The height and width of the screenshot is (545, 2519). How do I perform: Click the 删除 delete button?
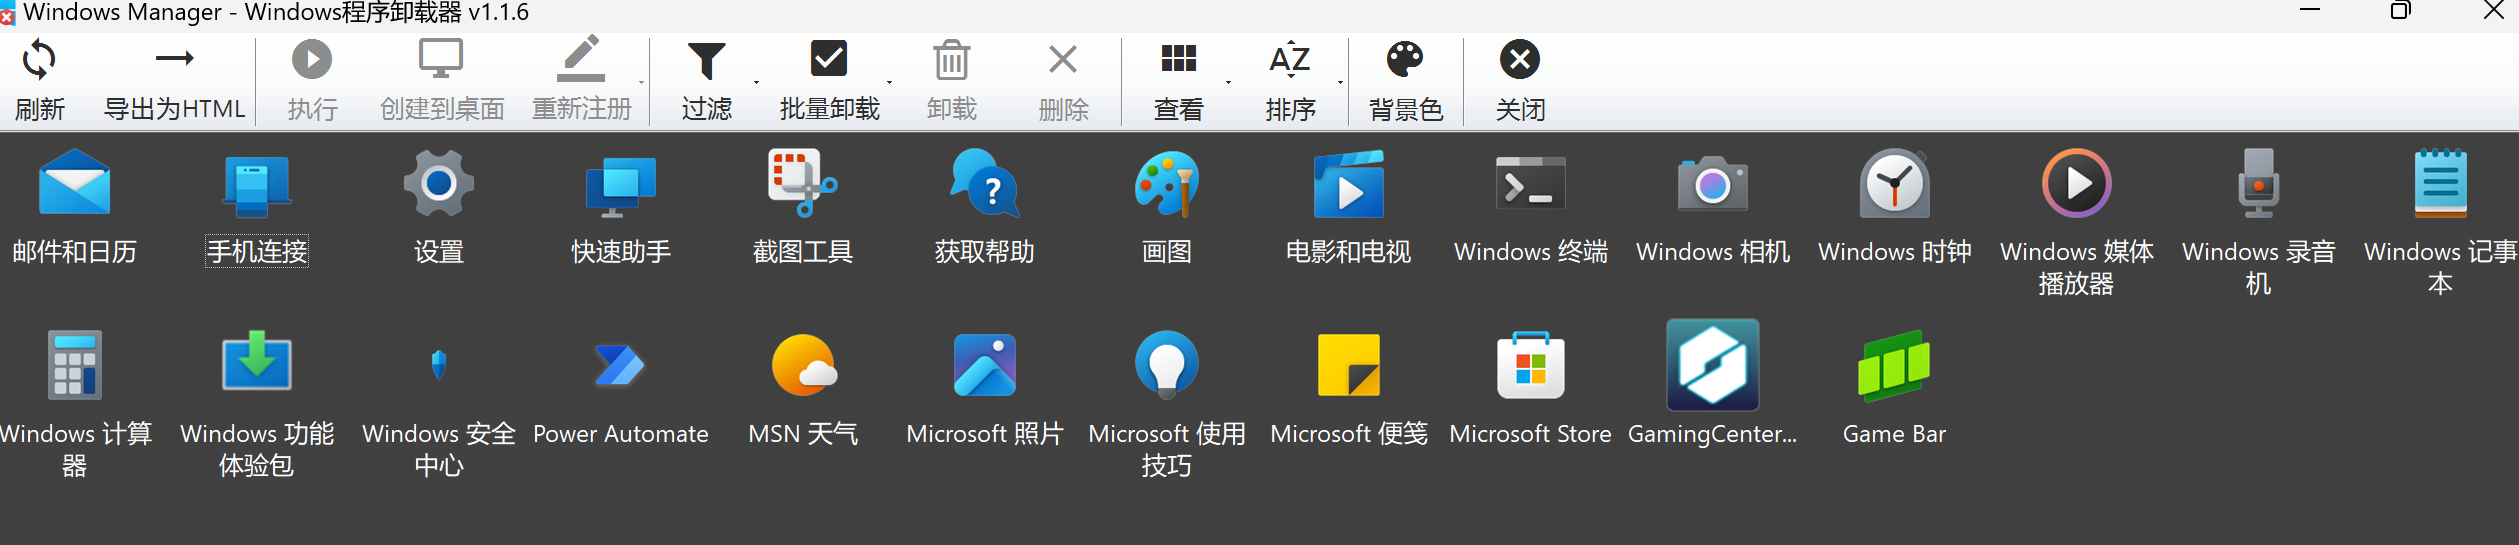pyautogui.click(x=1063, y=80)
